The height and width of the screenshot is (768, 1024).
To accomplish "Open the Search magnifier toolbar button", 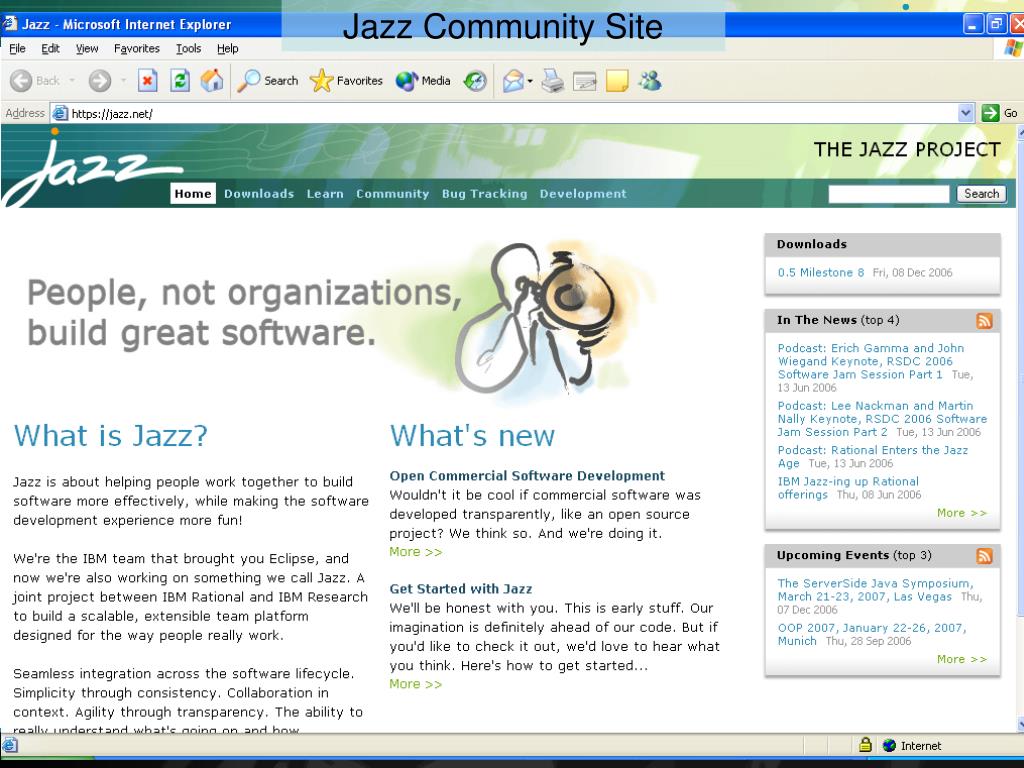I will [268, 81].
